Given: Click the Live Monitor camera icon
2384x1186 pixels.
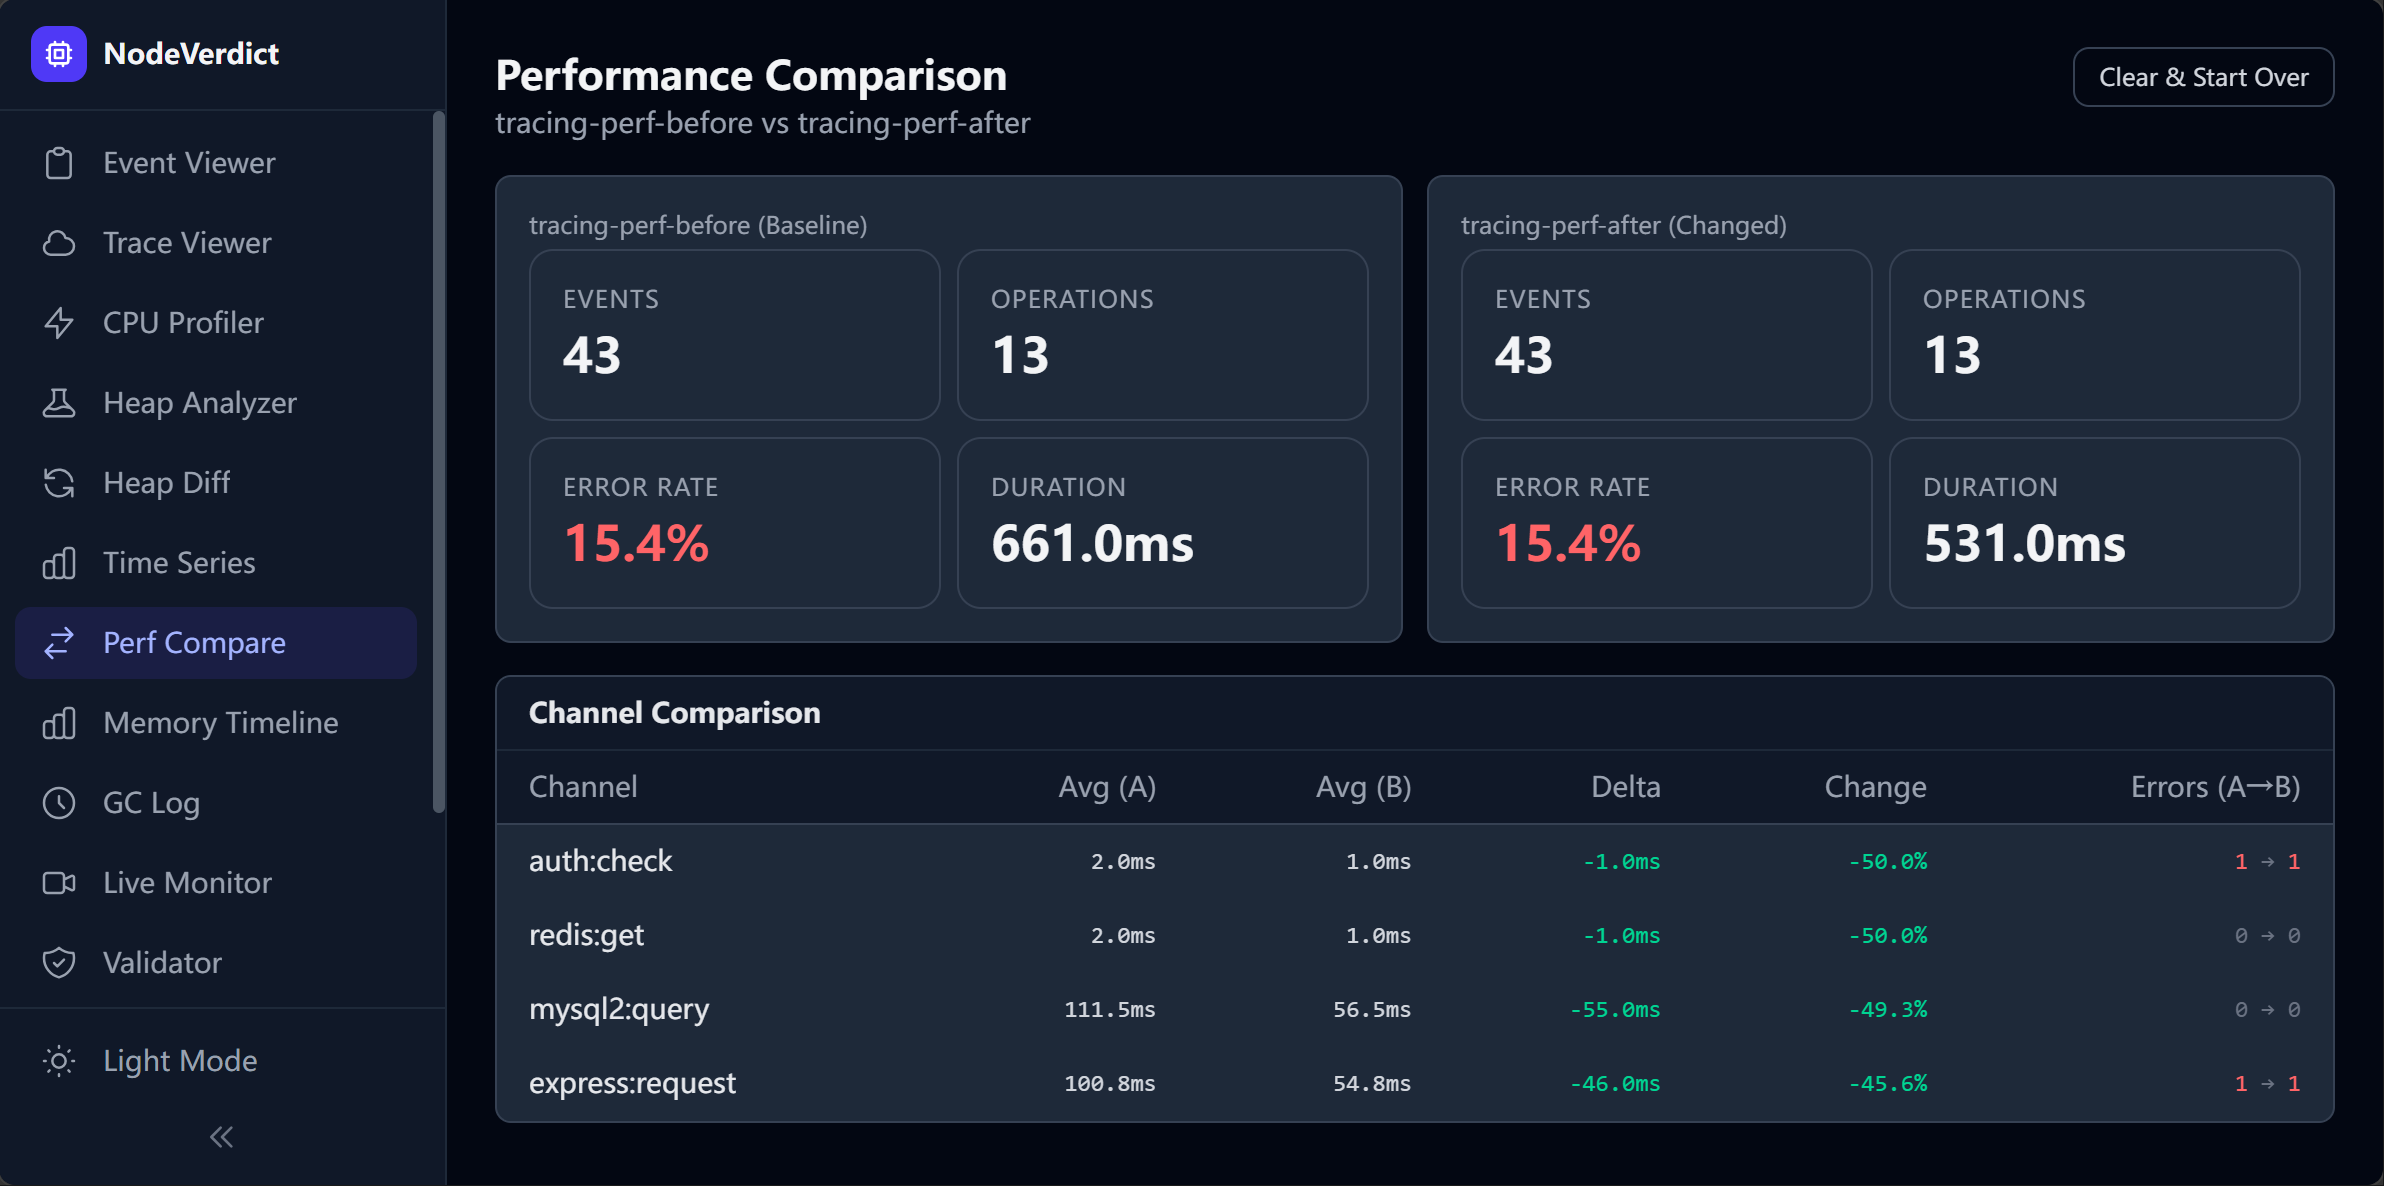Looking at the screenshot, I should (59, 883).
